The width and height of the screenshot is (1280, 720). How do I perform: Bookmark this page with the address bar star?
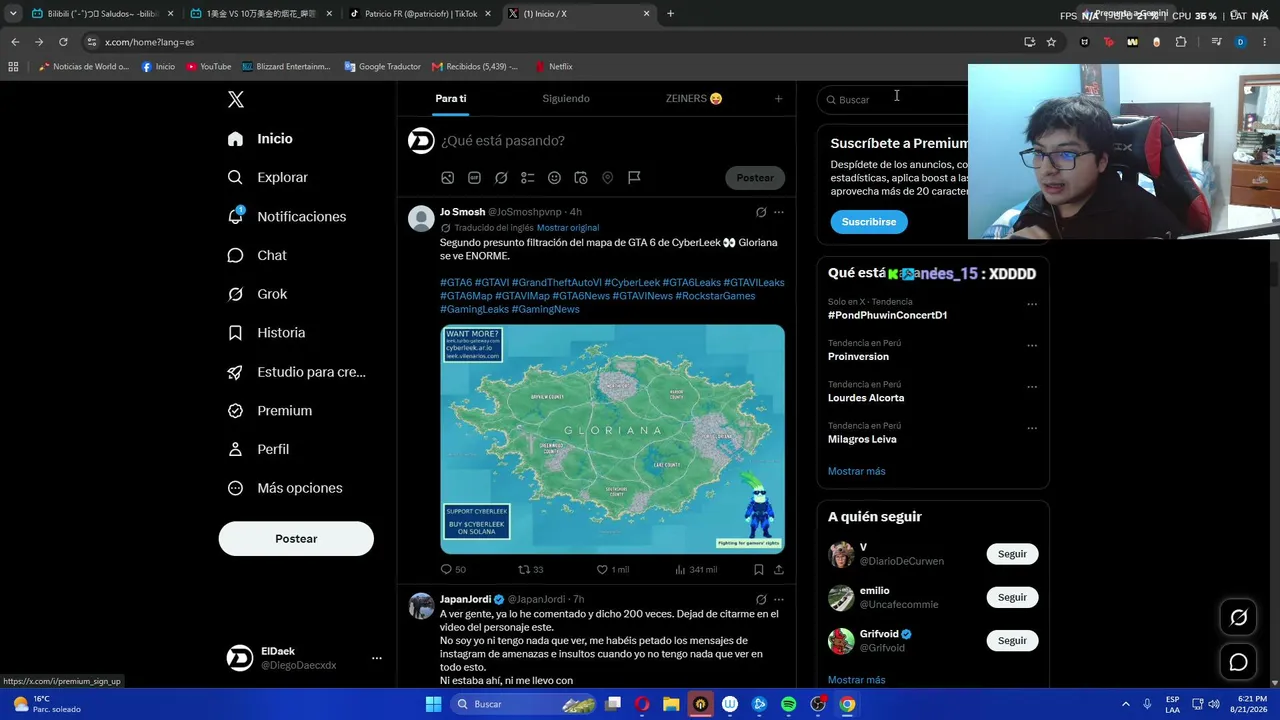[1051, 42]
